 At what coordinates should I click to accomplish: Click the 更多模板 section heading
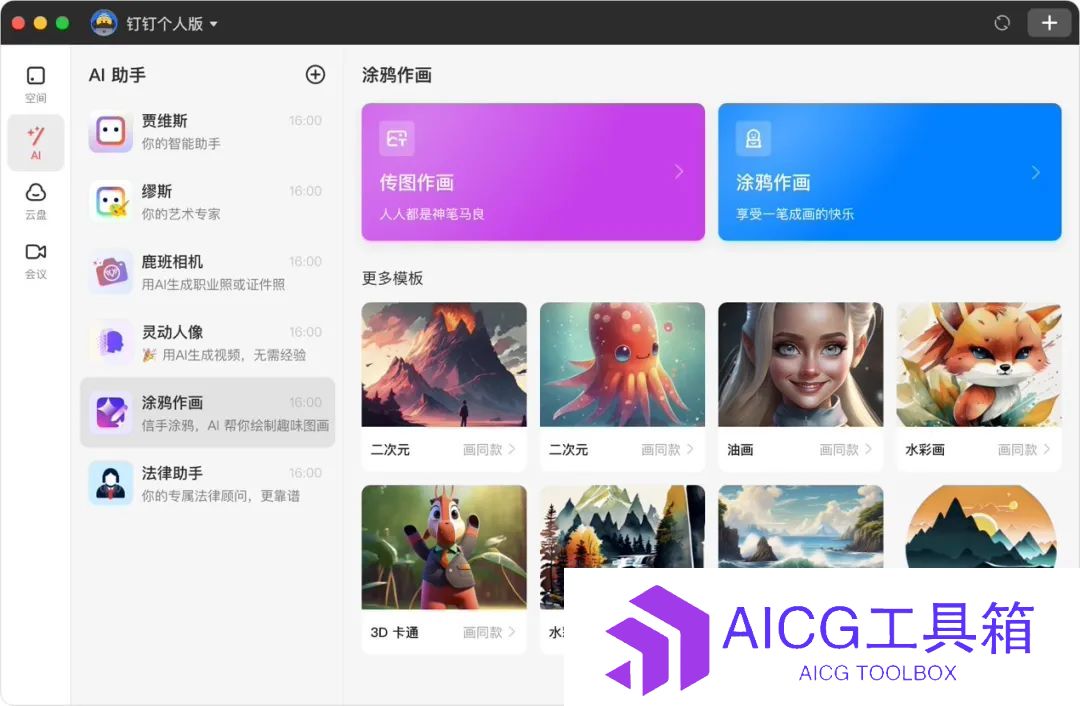(x=393, y=278)
